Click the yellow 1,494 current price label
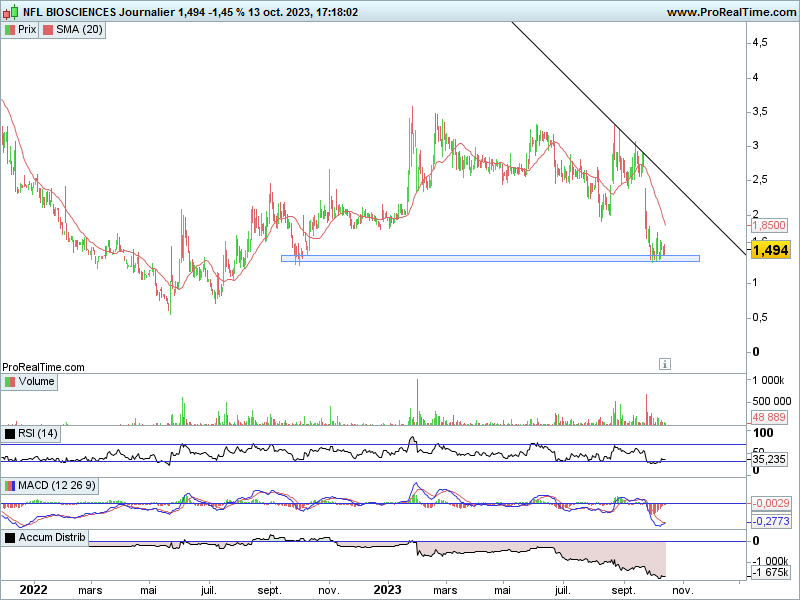This screenshot has width=800, height=600. pyautogui.click(x=770, y=250)
